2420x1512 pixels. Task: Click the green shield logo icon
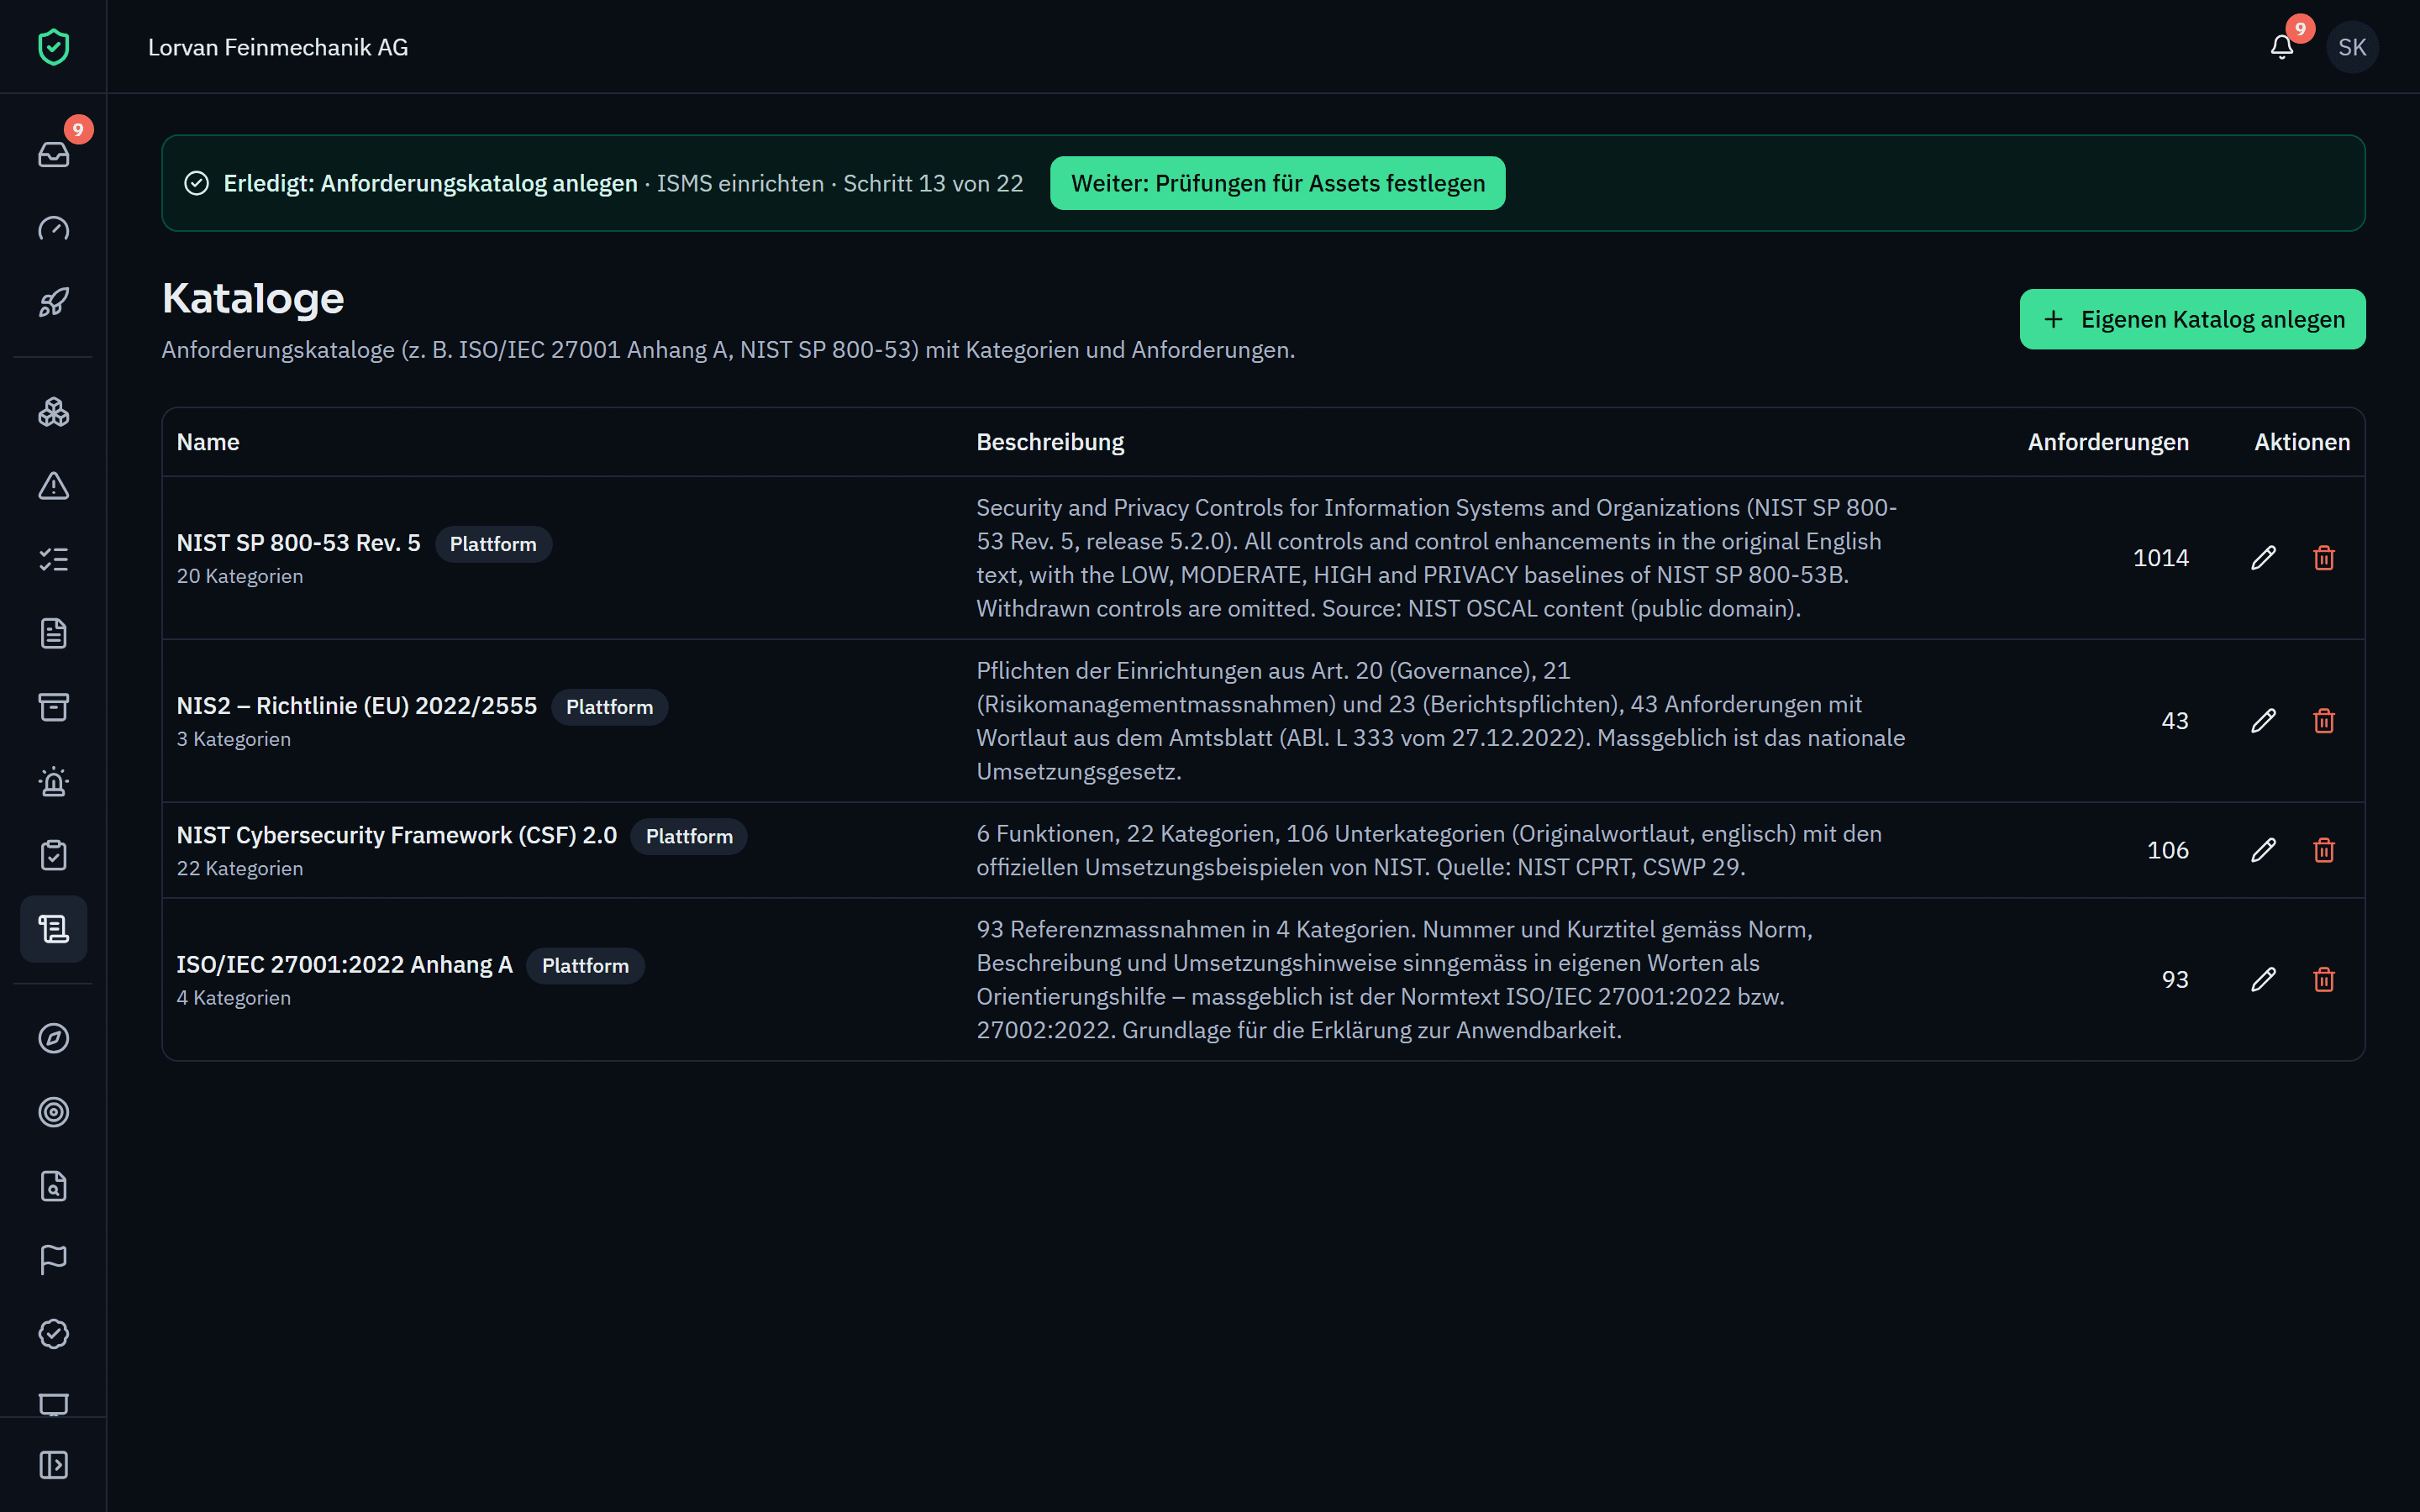pos(53,47)
